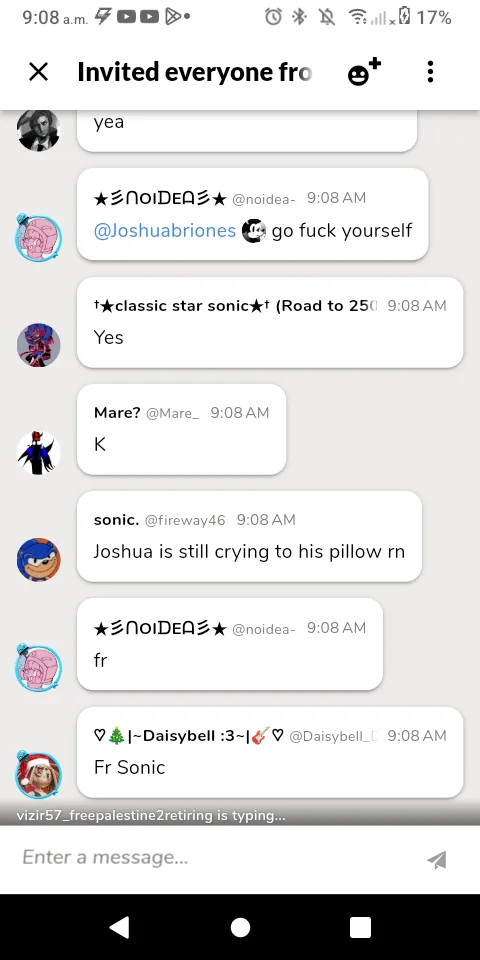Screen dimensions: 480x960
Task: Tap the Android back navigation button
Action: coord(119,927)
